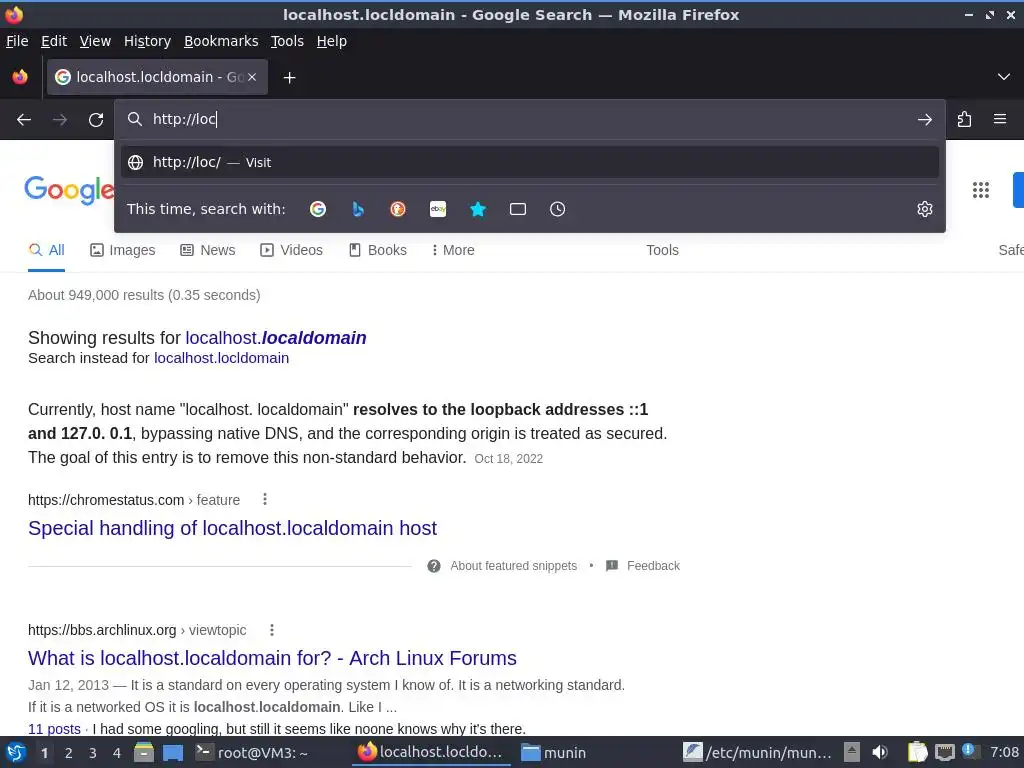Search this time with DuckDuckGo
Image resolution: width=1024 pixels, height=768 pixels.
(398, 209)
